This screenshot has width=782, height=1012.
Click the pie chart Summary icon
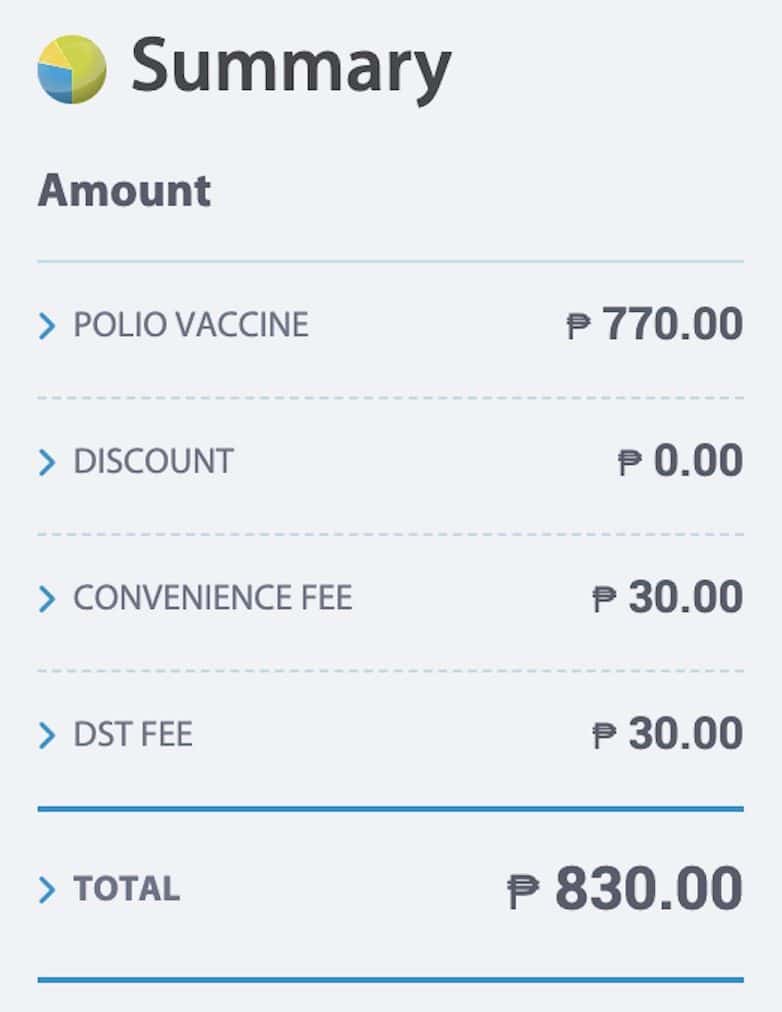tap(71, 68)
